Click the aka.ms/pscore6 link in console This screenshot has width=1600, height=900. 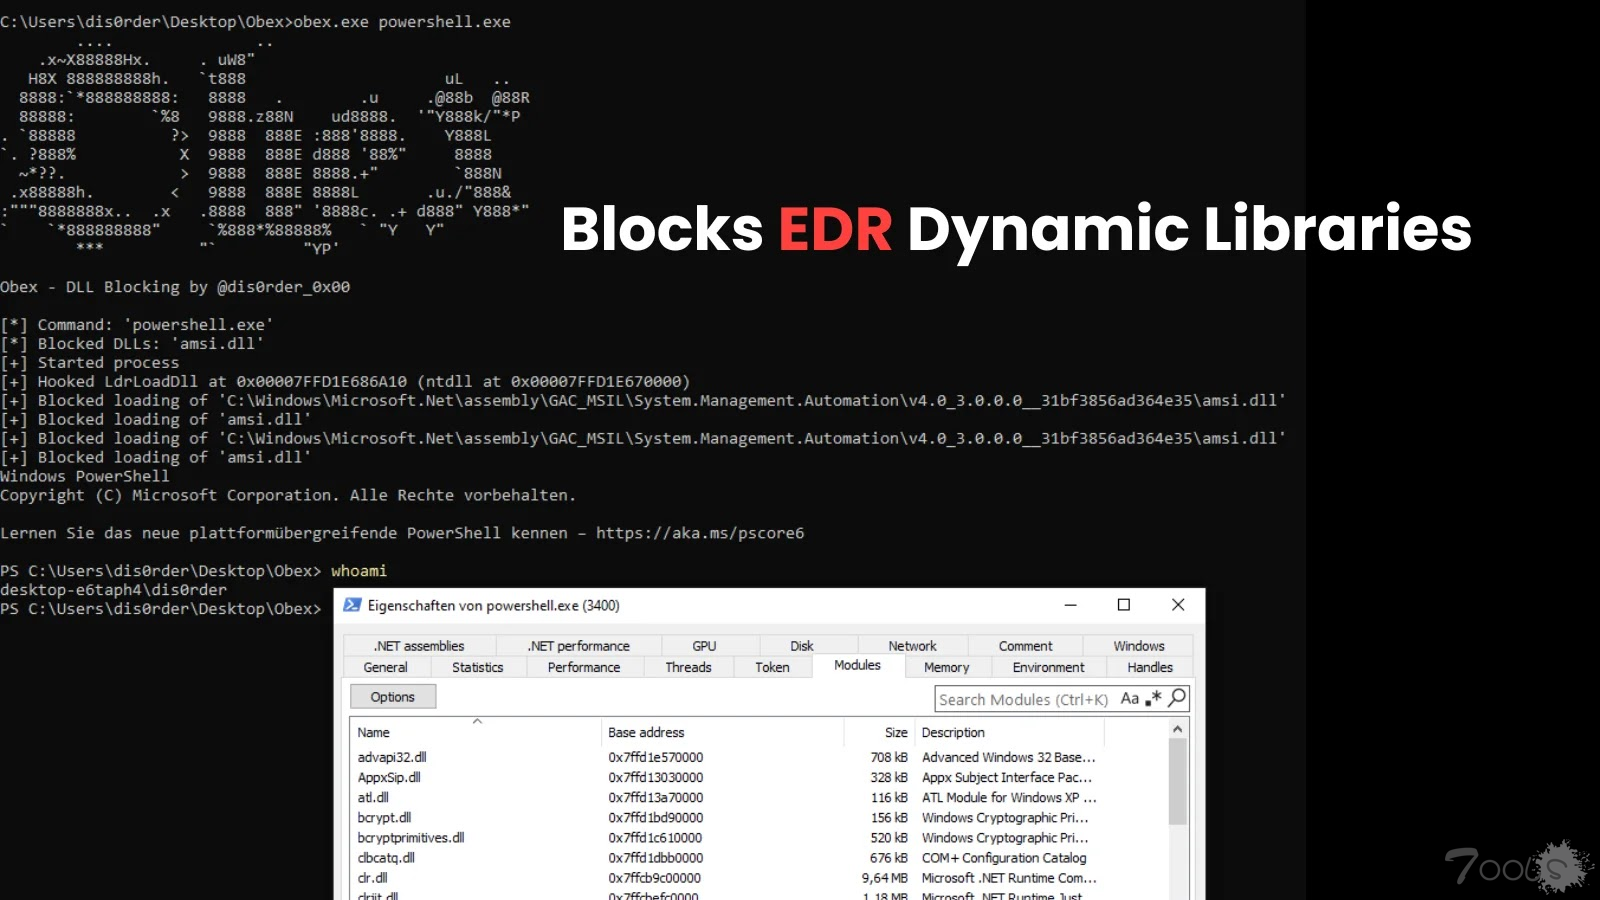coord(700,533)
